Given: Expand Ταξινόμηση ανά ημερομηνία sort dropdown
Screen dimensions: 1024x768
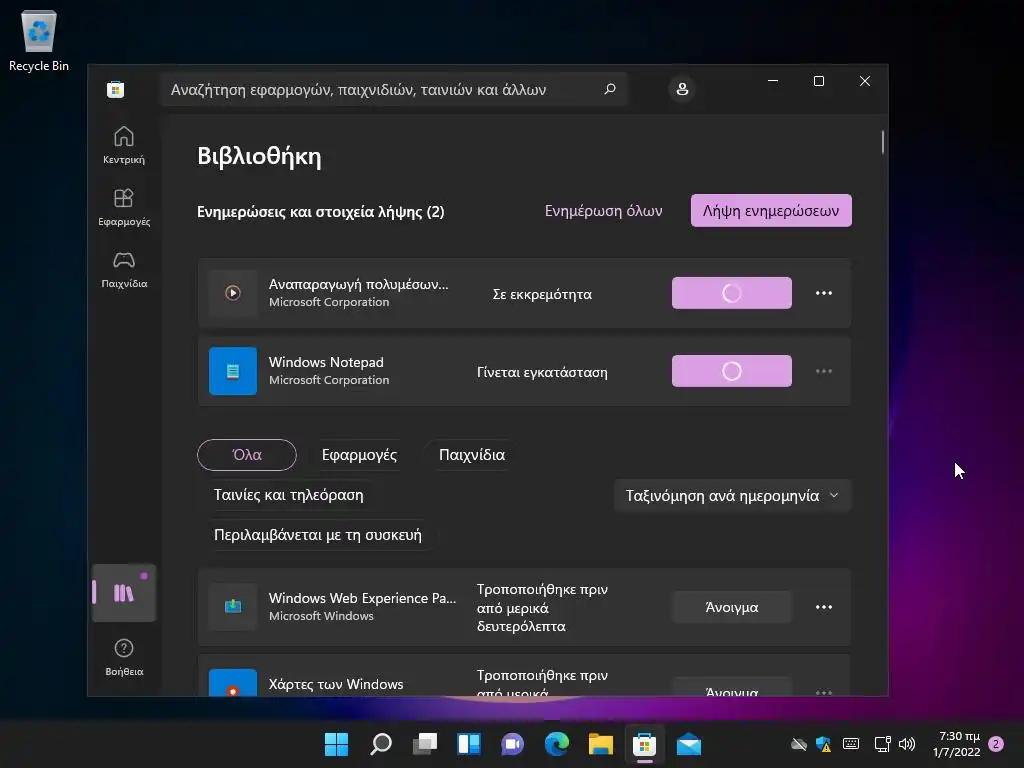Looking at the screenshot, I should (732, 496).
